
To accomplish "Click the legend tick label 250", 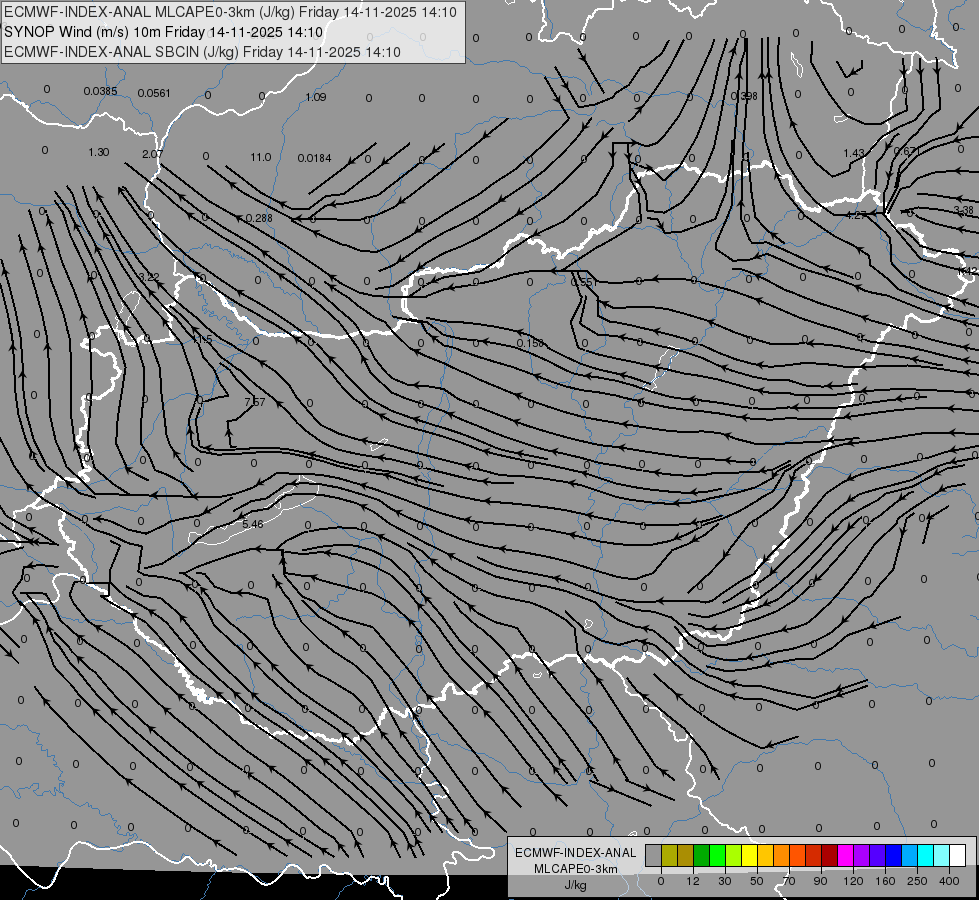I will coord(917,881).
